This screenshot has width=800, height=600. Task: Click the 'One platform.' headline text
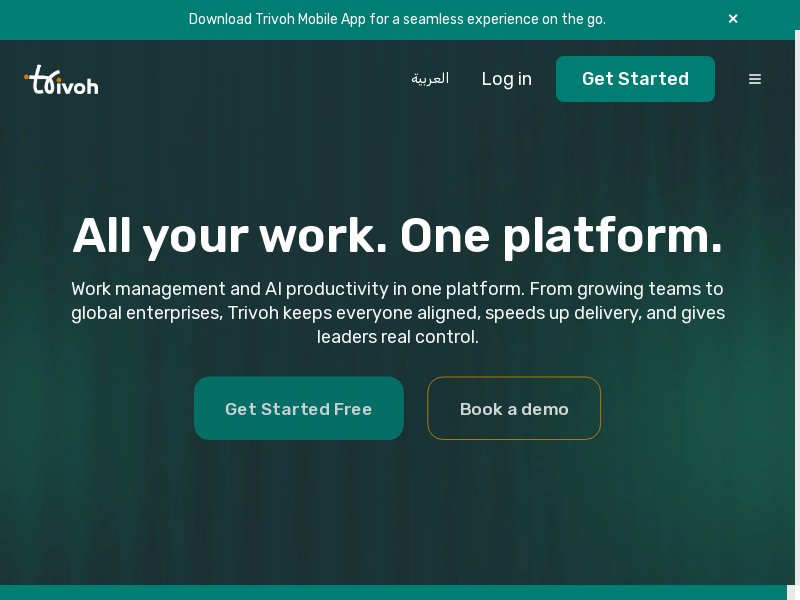(560, 236)
